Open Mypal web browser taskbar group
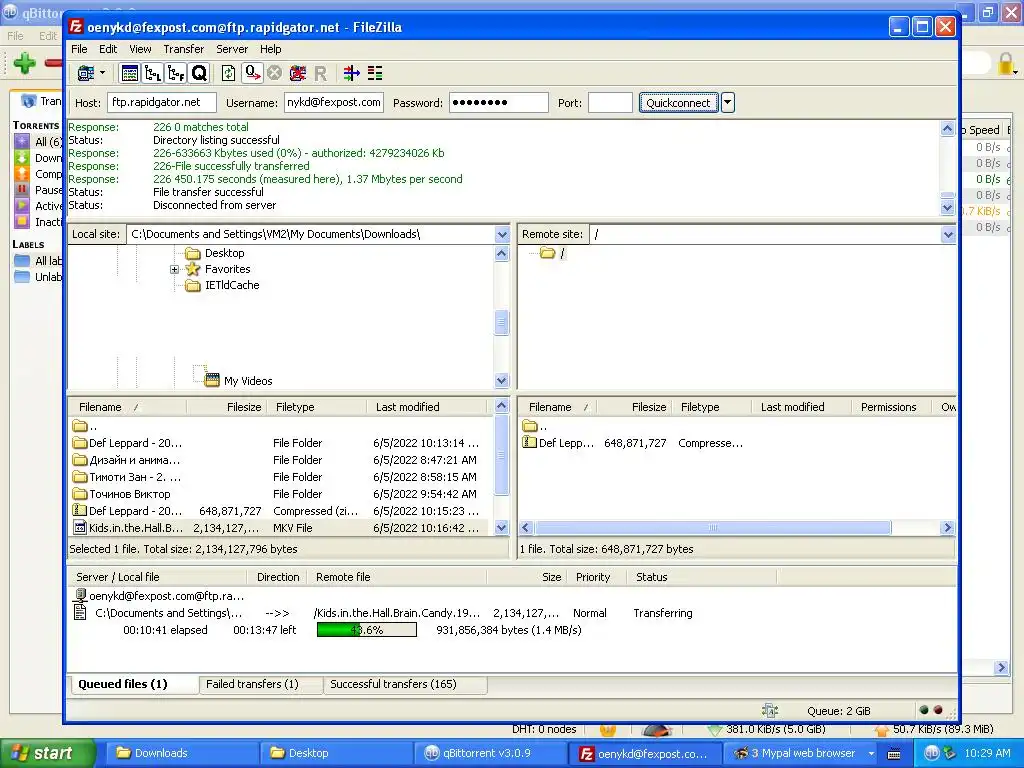The width and height of the screenshot is (1024, 768). coord(802,753)
